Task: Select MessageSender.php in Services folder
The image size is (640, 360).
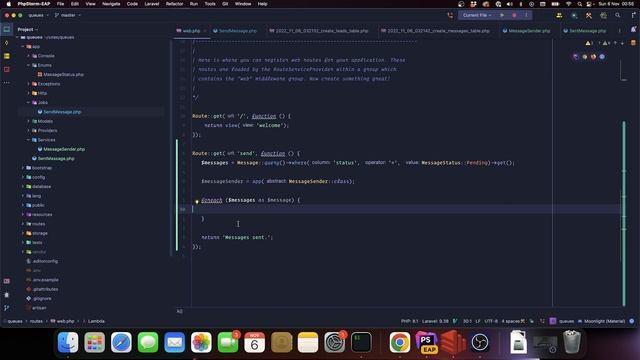Action: (64, 149)
